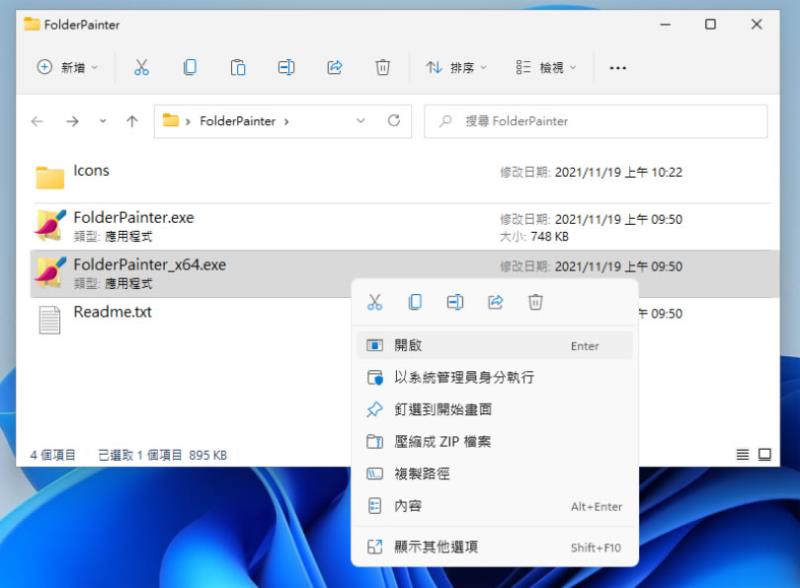Viewport: 800px width, 588px height.
Task: Select the Readme.txt file name
Action: click(x=112, y=311)
